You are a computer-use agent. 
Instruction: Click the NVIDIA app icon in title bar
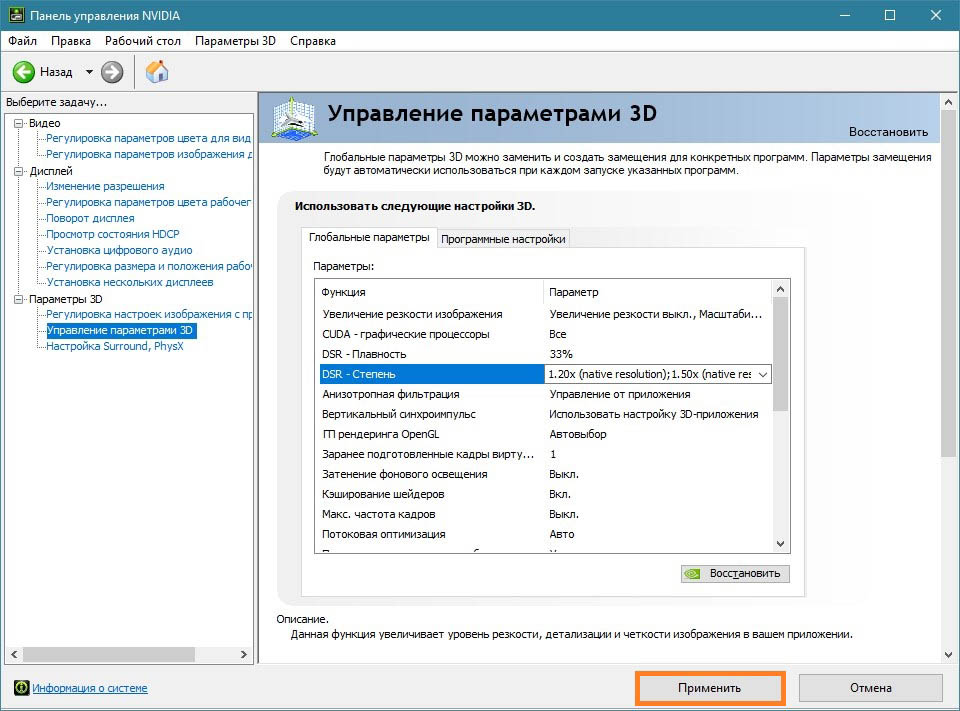[16, 15]
